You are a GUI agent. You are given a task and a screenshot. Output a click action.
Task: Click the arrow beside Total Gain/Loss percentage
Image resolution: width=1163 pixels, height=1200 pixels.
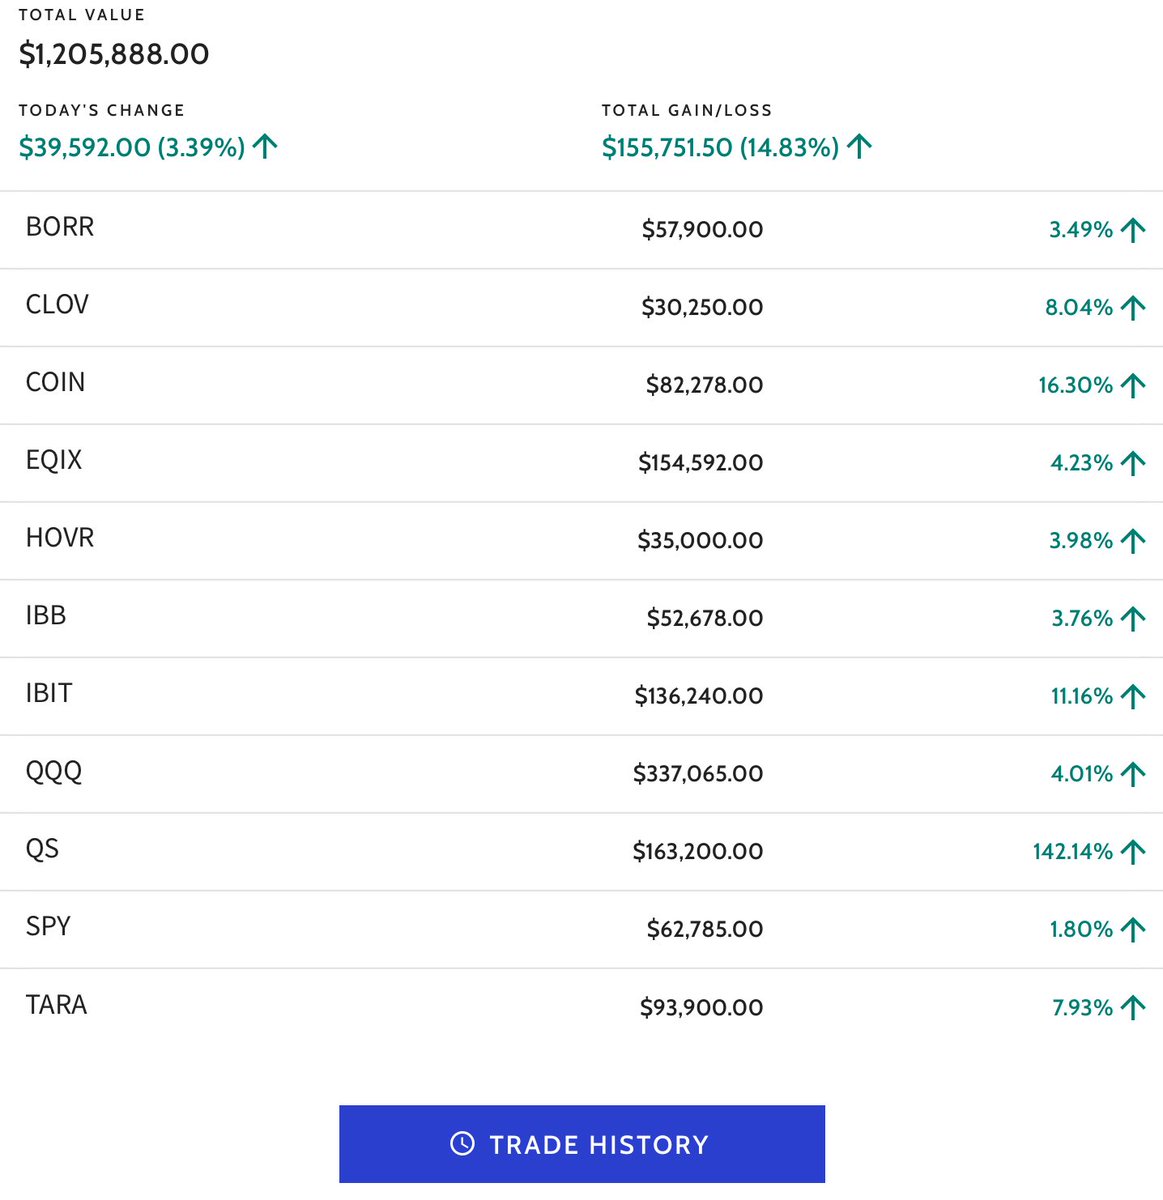pos(858,146)
